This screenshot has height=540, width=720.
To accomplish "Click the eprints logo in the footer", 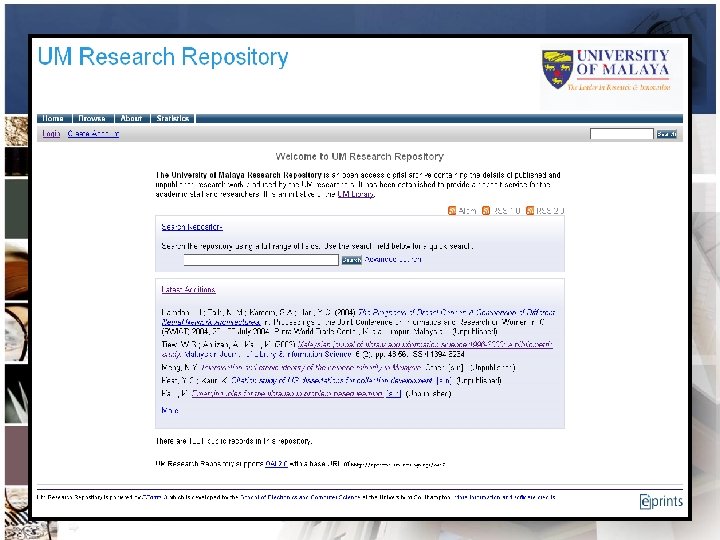I will (x=661, y=501).
